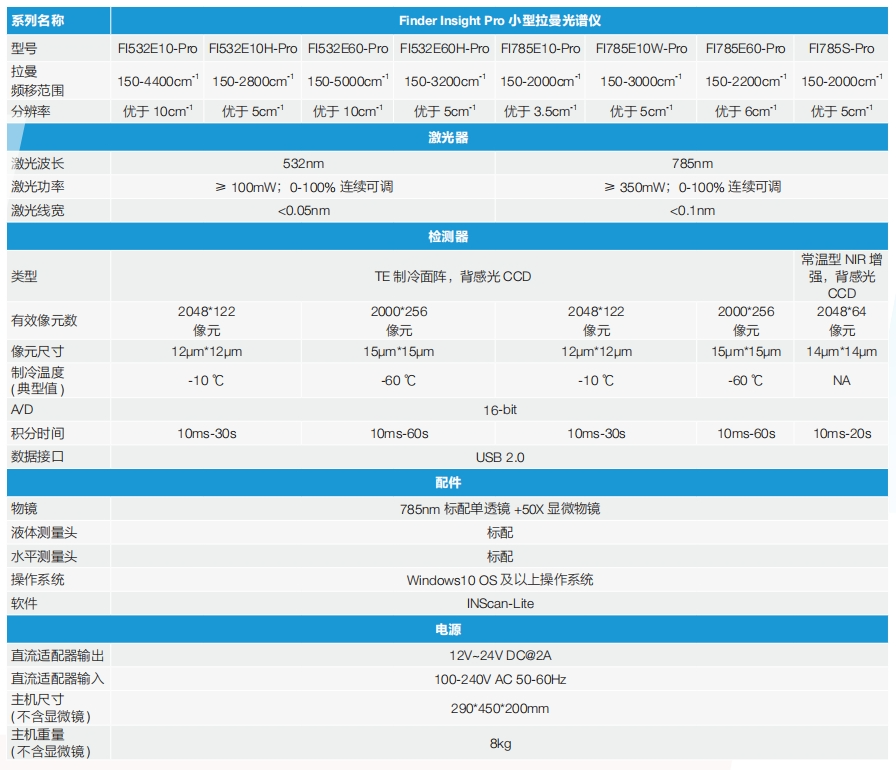Screen dimensions: 896x770
Task: Click the Finder Insight Pro title header
Action: pos(499,20)
